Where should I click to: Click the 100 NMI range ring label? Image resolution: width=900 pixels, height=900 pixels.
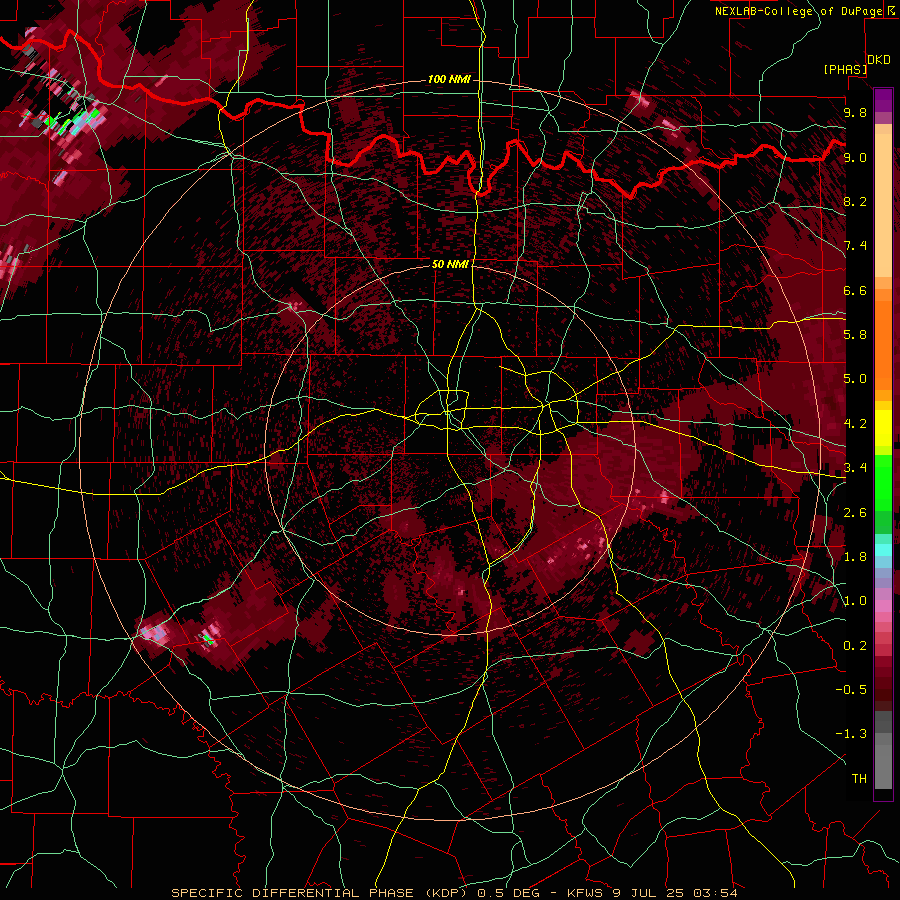coord(449,79)
